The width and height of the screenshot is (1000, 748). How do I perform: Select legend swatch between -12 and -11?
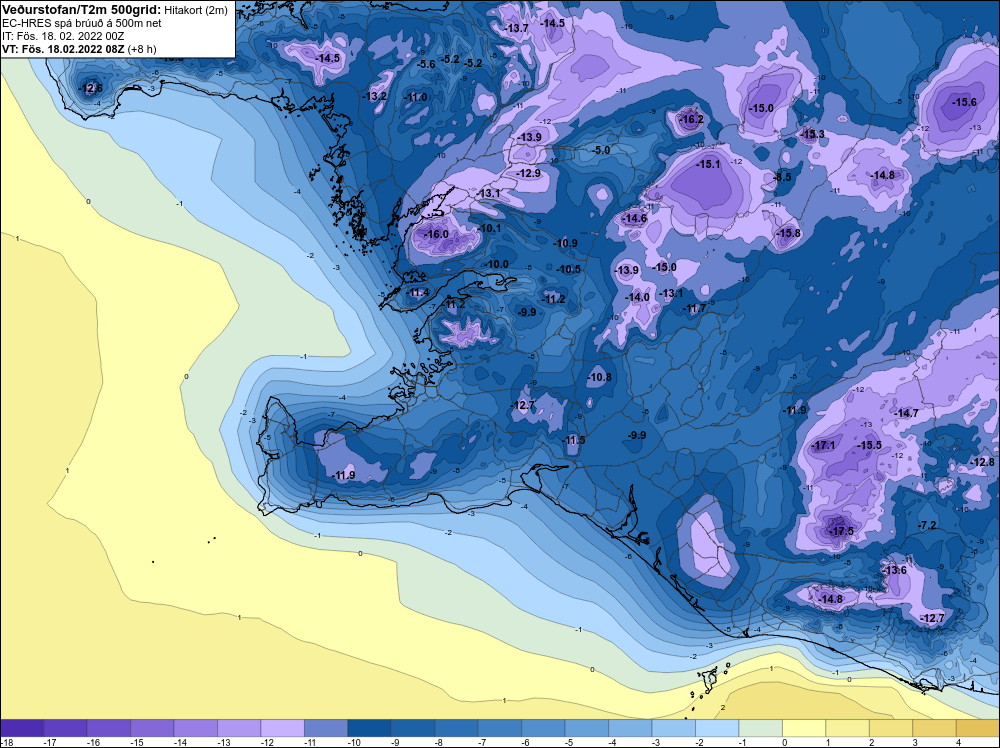pyautogui.click(x=283, y=728)
